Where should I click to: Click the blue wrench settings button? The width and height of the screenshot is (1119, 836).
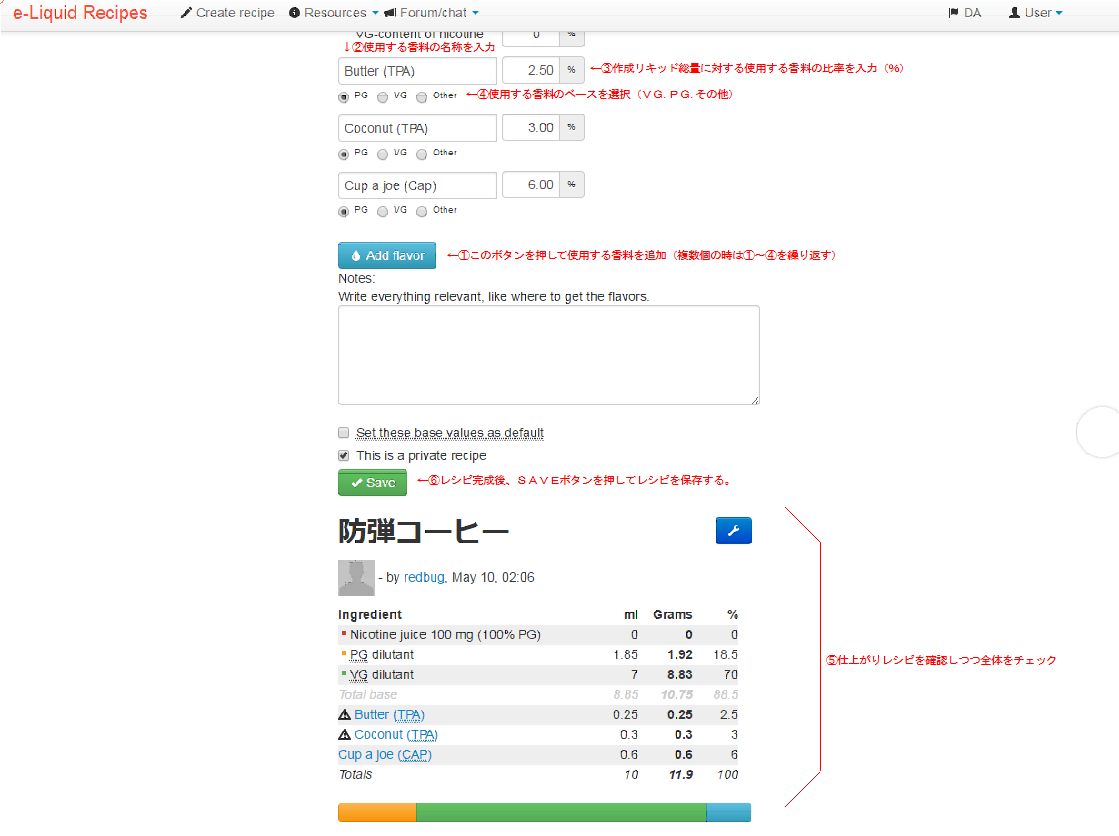[734, 530]
